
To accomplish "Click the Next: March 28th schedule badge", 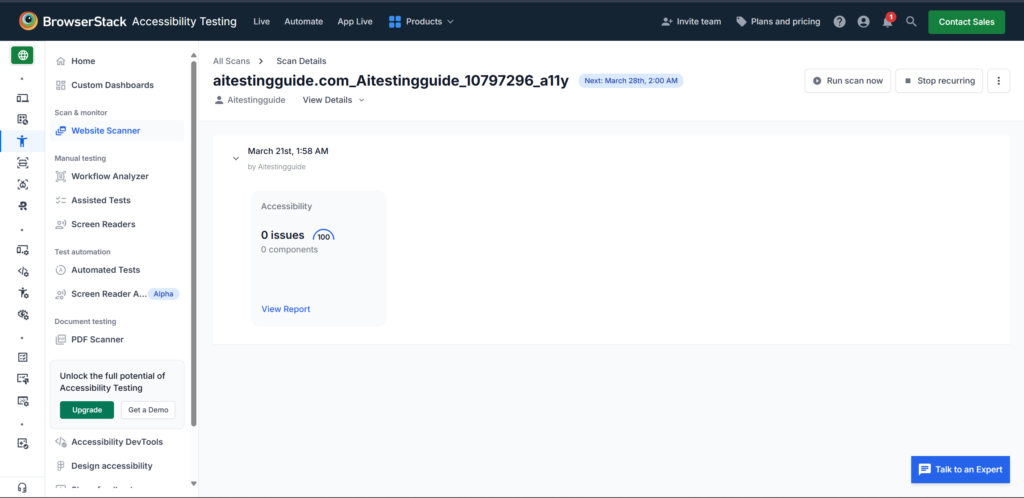I will [631, 81].
